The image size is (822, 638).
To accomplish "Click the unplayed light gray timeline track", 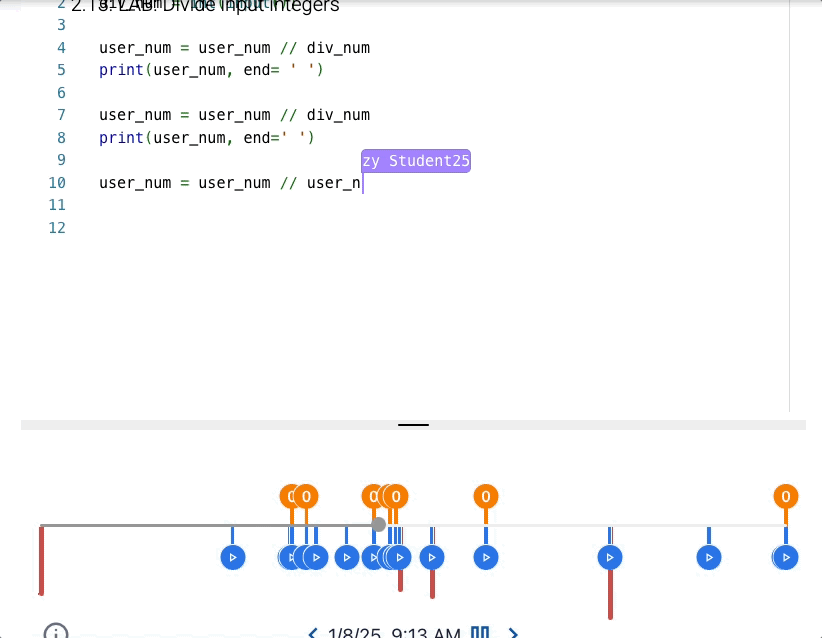I will point(587,525).
